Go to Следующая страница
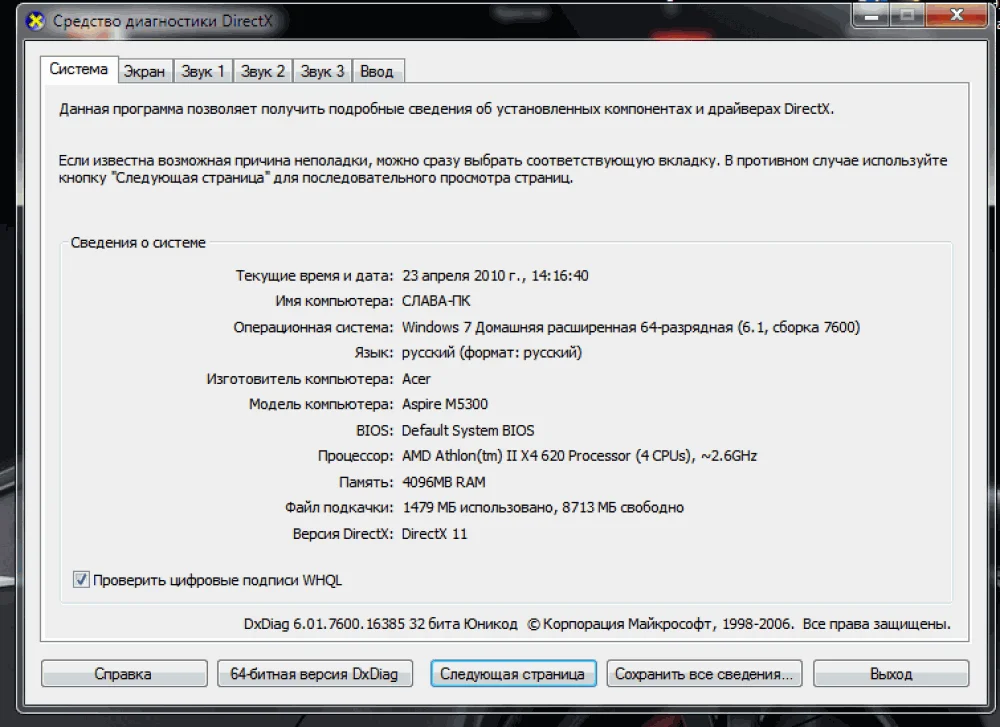Image resolution: width=1000 pixels, height=727 pixels. pyautogui.click(x=513, y=673)
